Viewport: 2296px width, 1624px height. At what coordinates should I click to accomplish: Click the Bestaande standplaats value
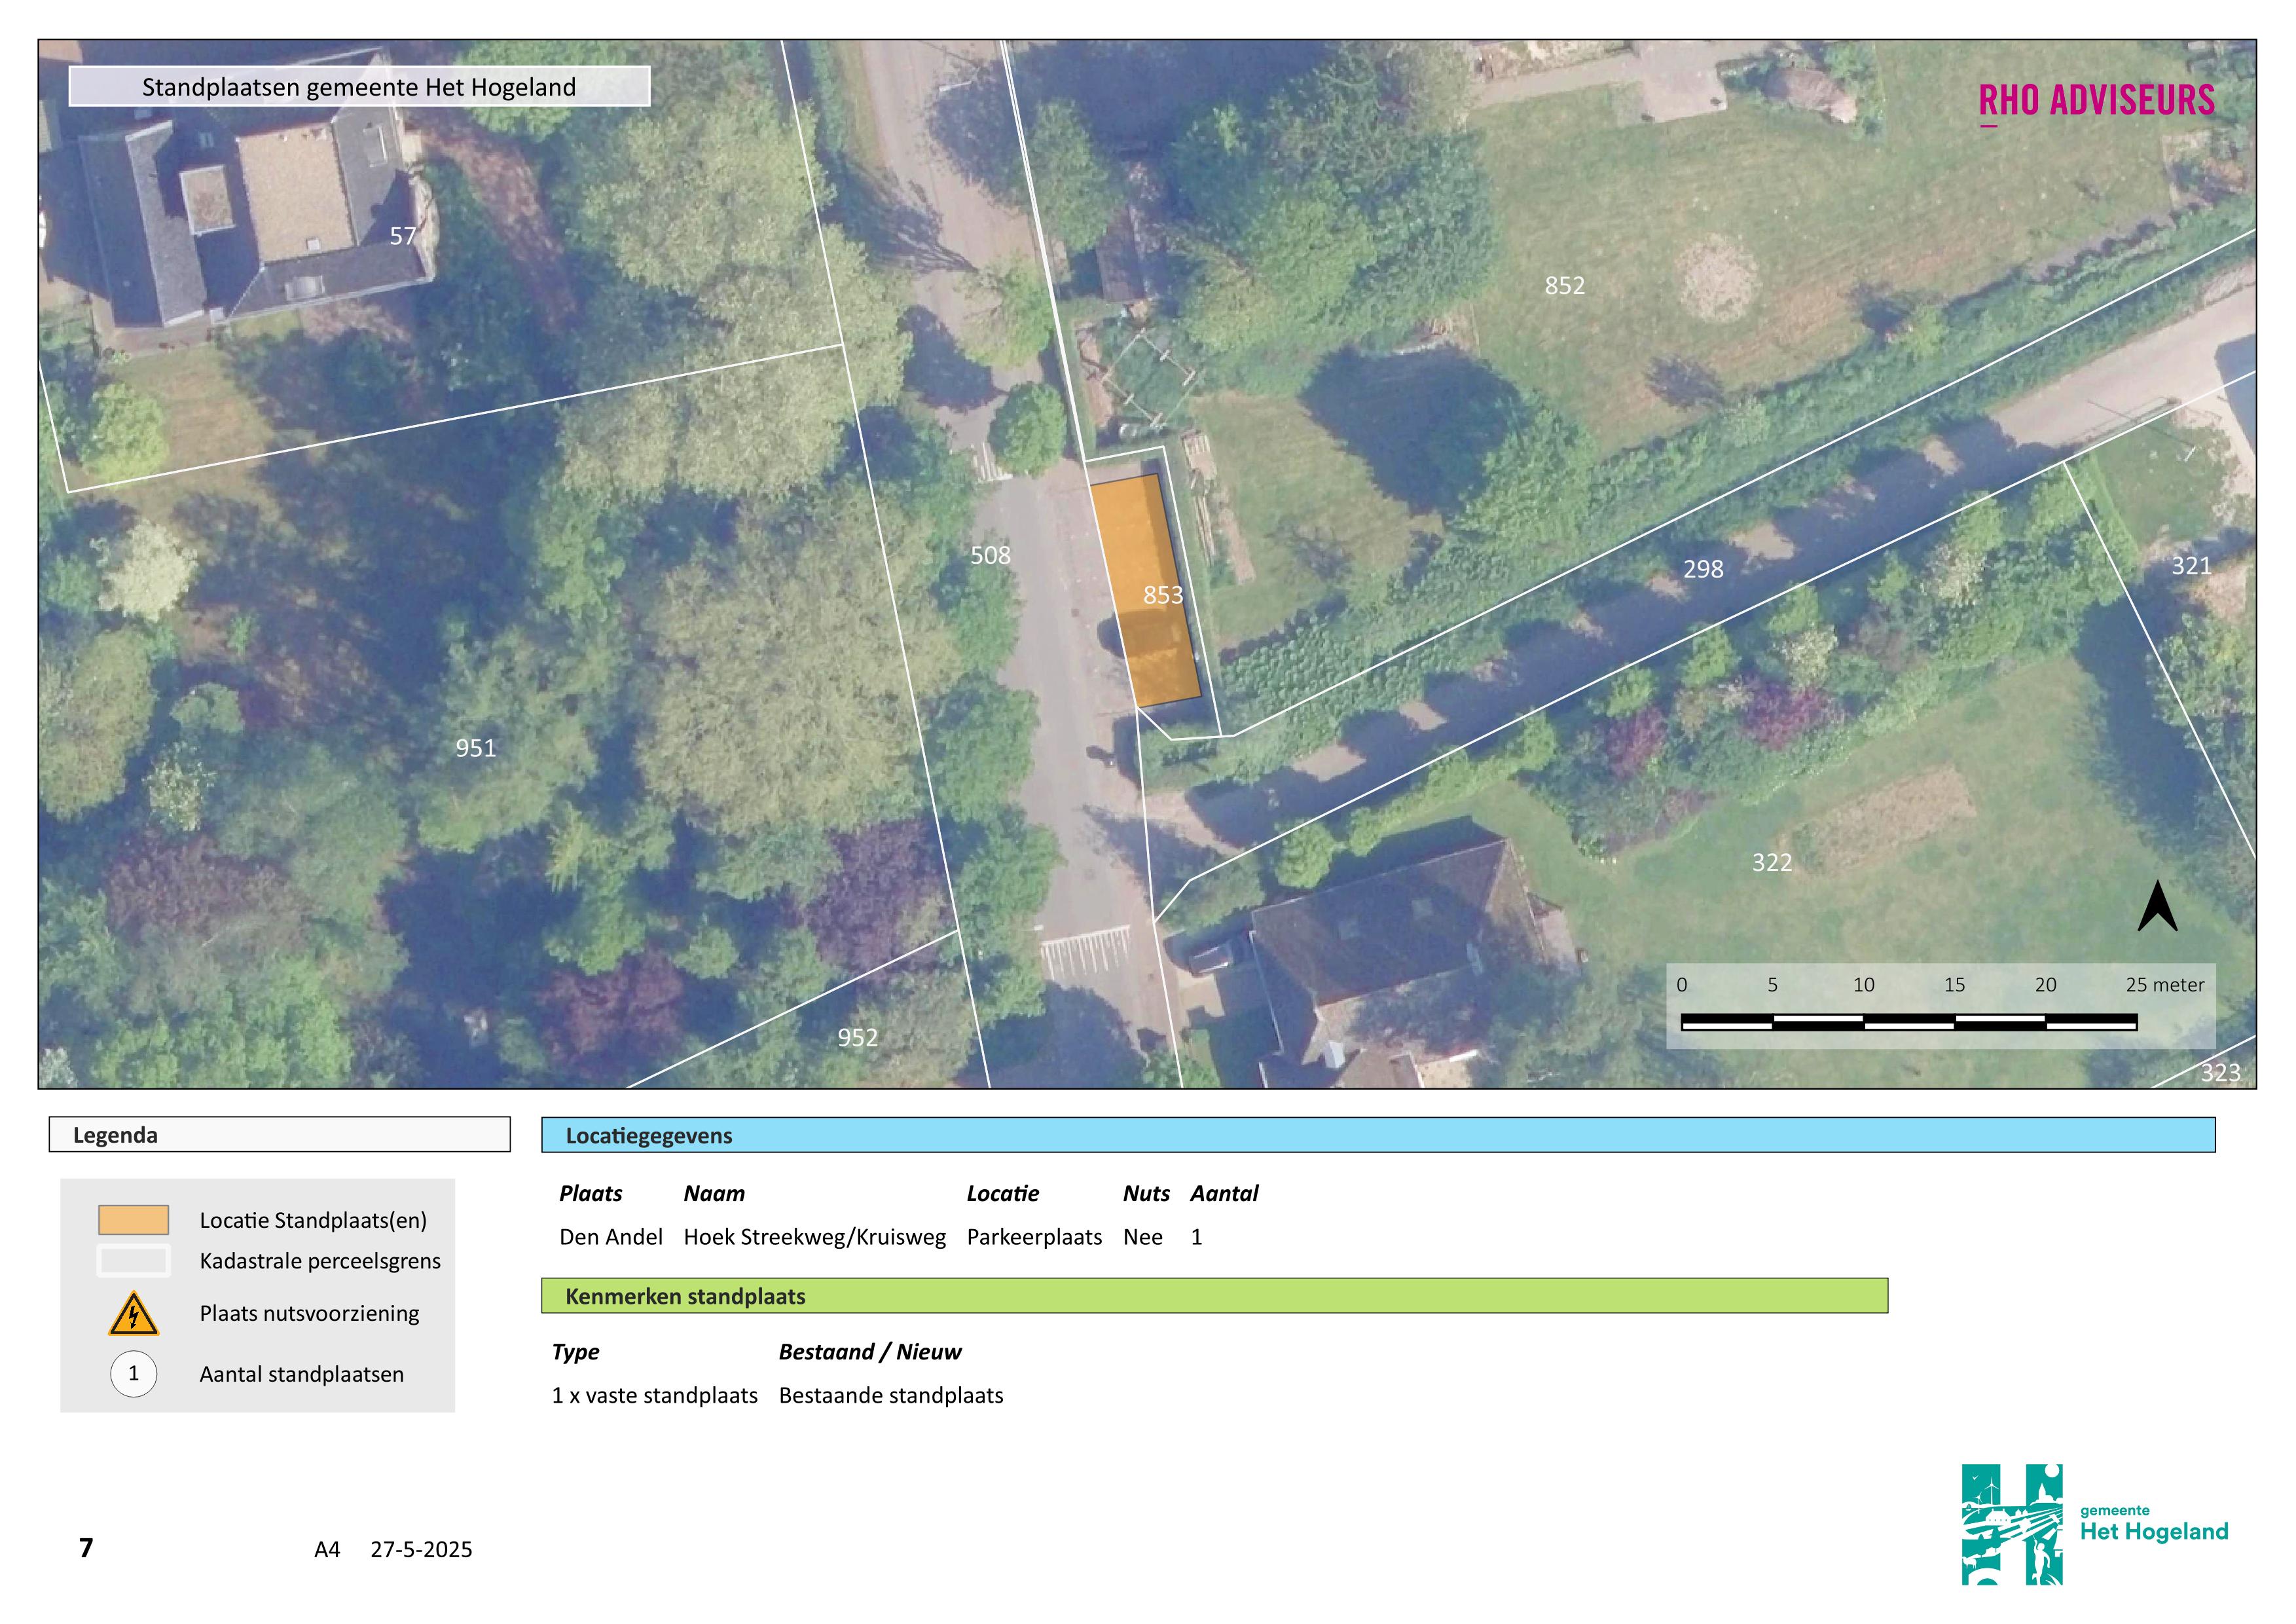(x=890, y=1396)
